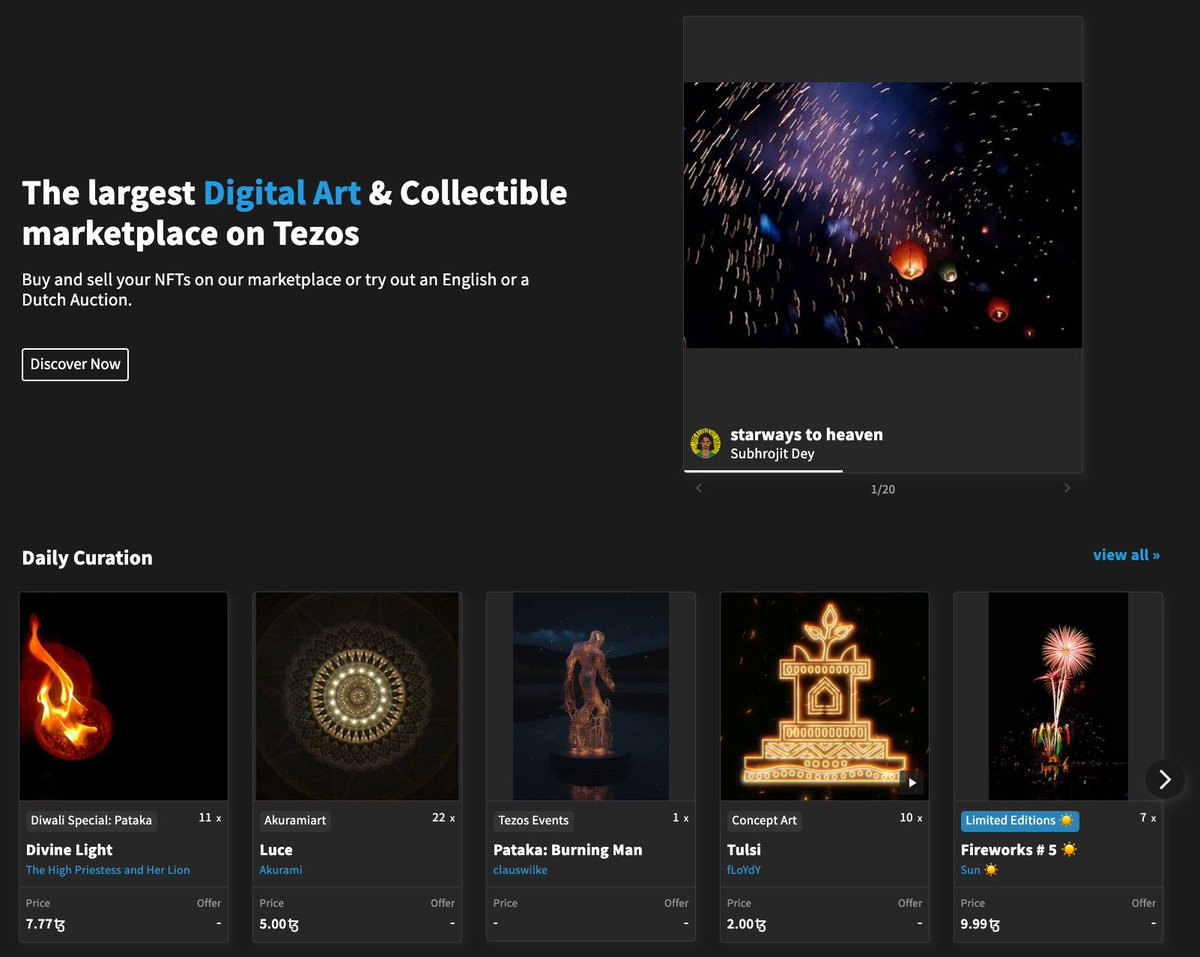Select the Concept Art collection tag
Viewport: 1200px width, 957px height.
tap(764, 820)
